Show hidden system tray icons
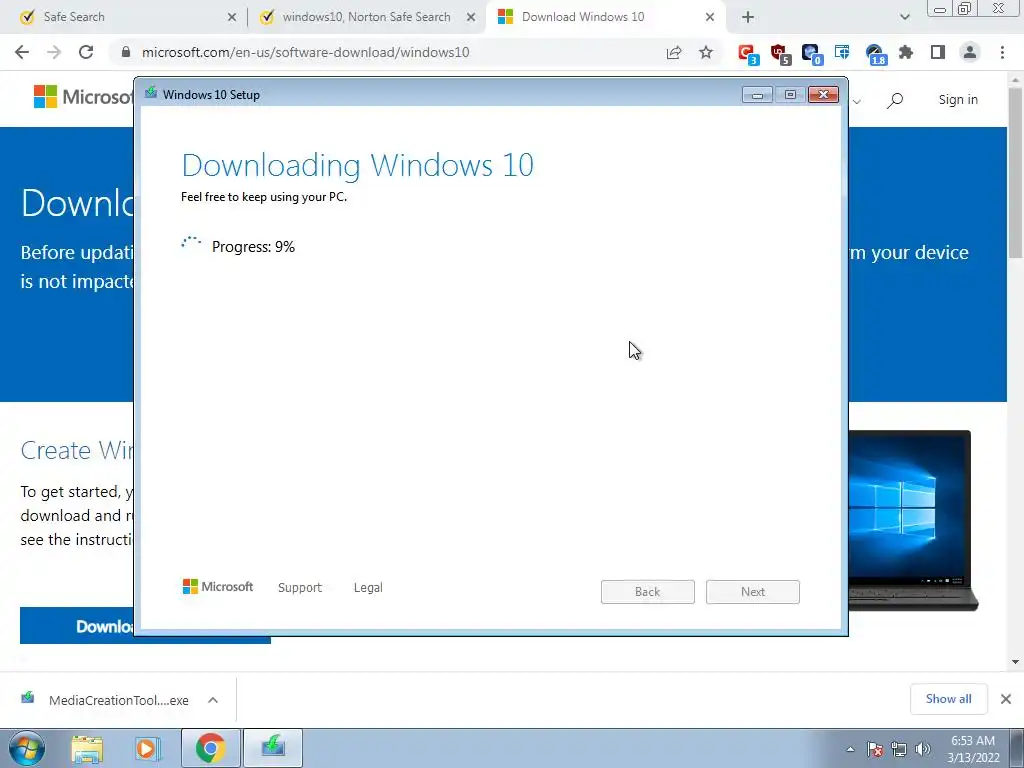 (850, 750)
